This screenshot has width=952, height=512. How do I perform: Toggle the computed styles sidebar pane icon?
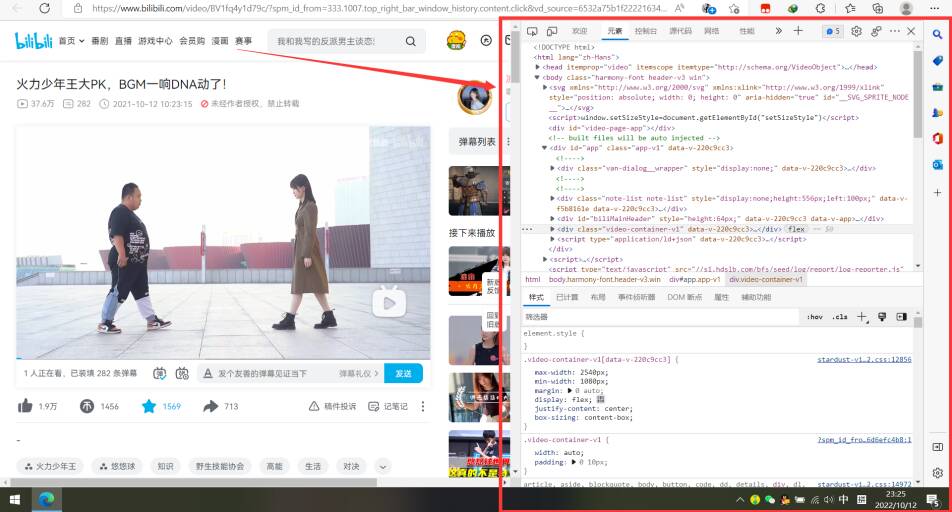pos(901,316)
